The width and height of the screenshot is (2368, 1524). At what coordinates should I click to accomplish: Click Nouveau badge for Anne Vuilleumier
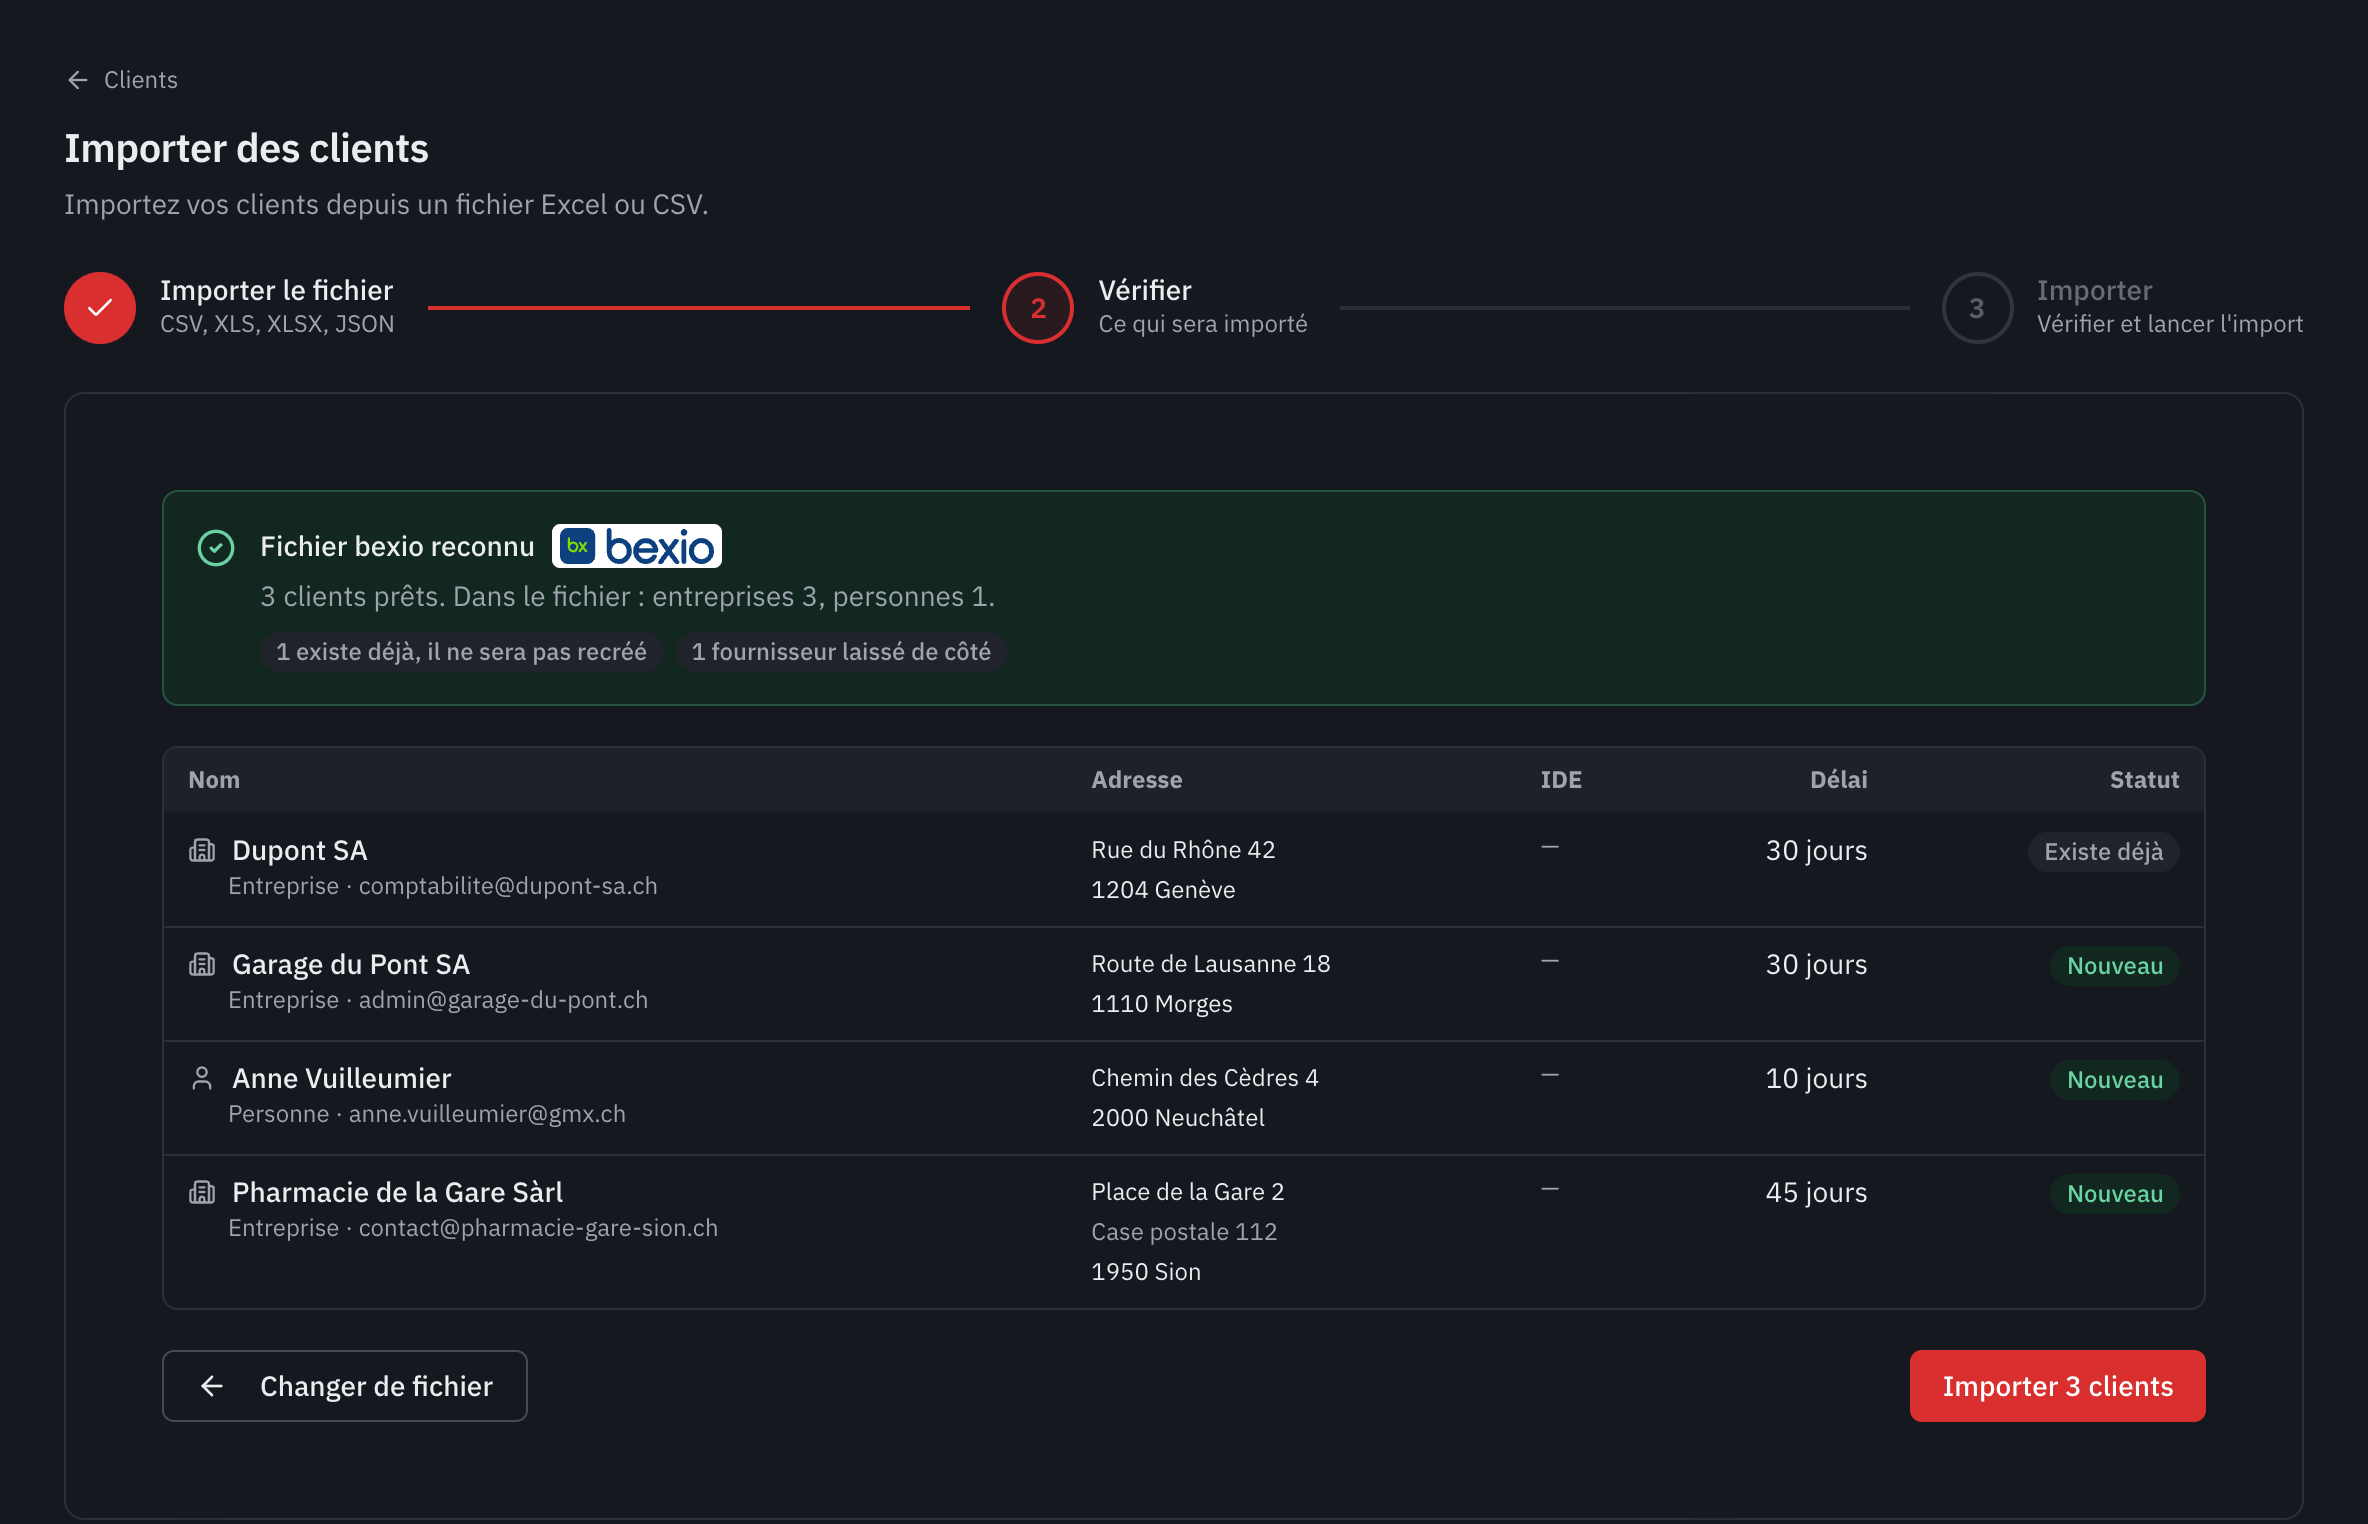[x=2115, y=1080]
